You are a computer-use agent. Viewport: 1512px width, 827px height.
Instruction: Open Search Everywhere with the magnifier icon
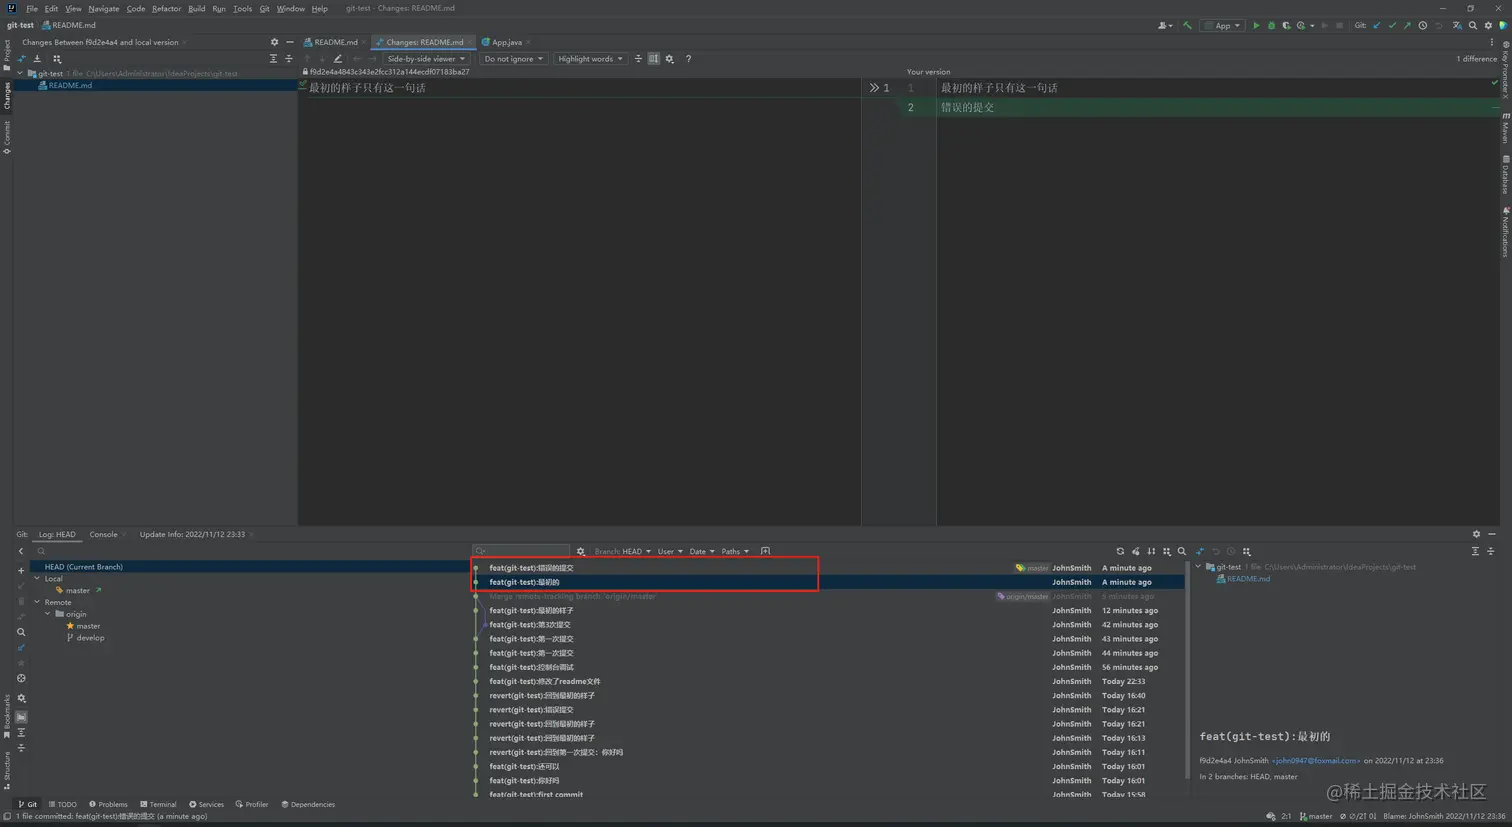coord(1473,26)
